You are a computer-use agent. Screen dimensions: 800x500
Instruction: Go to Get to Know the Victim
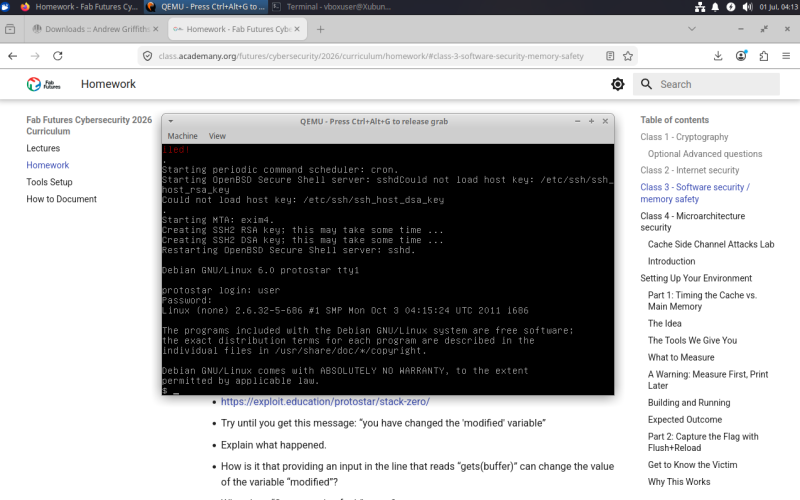tap(692, 465)
